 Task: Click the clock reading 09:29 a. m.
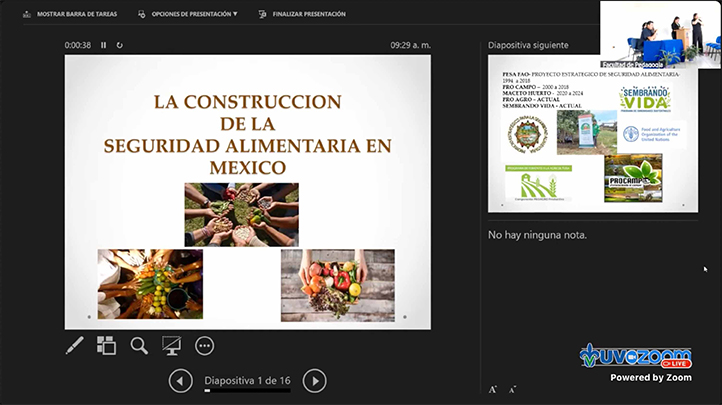(410, 45)
